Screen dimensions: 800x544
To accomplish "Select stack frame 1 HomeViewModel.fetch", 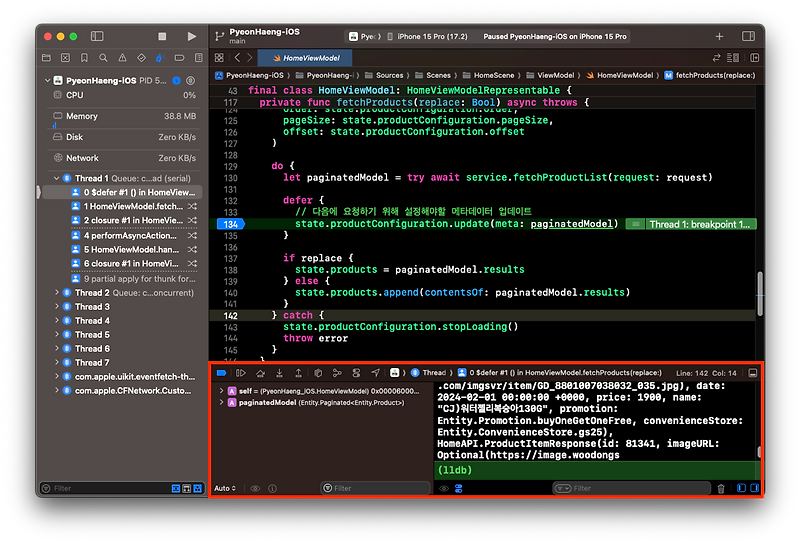I will click(x=126, y=205).
